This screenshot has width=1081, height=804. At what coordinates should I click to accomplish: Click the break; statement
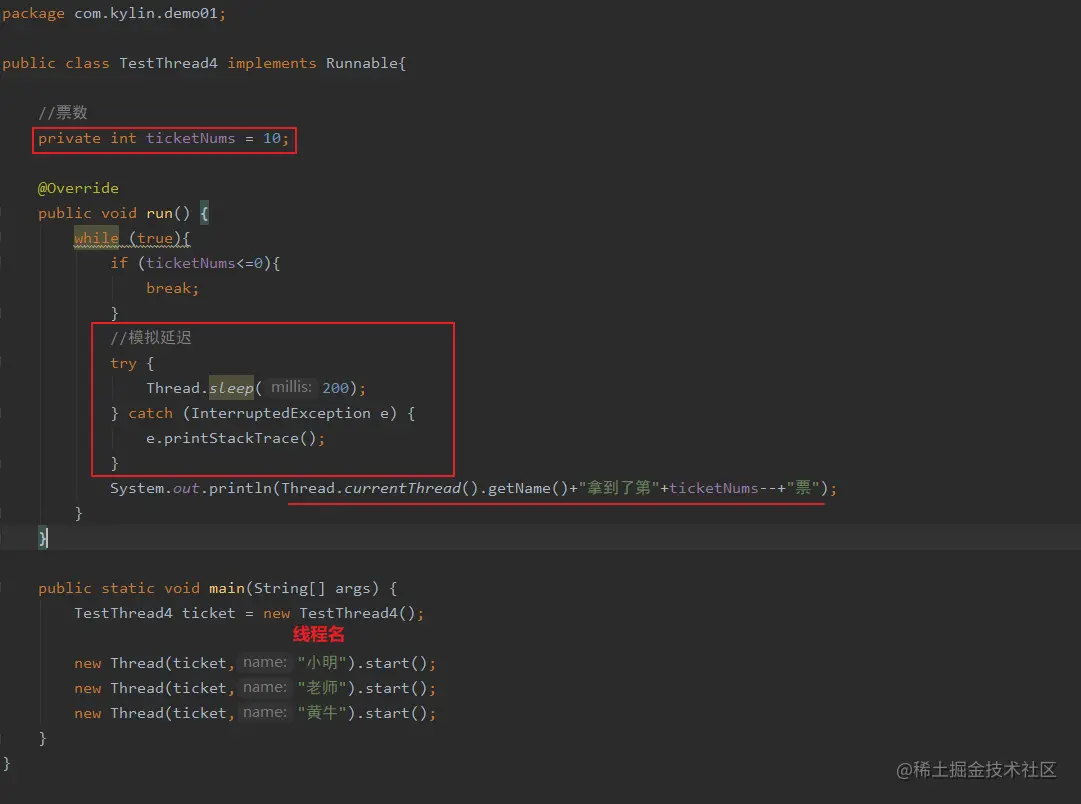pos(172,288)
